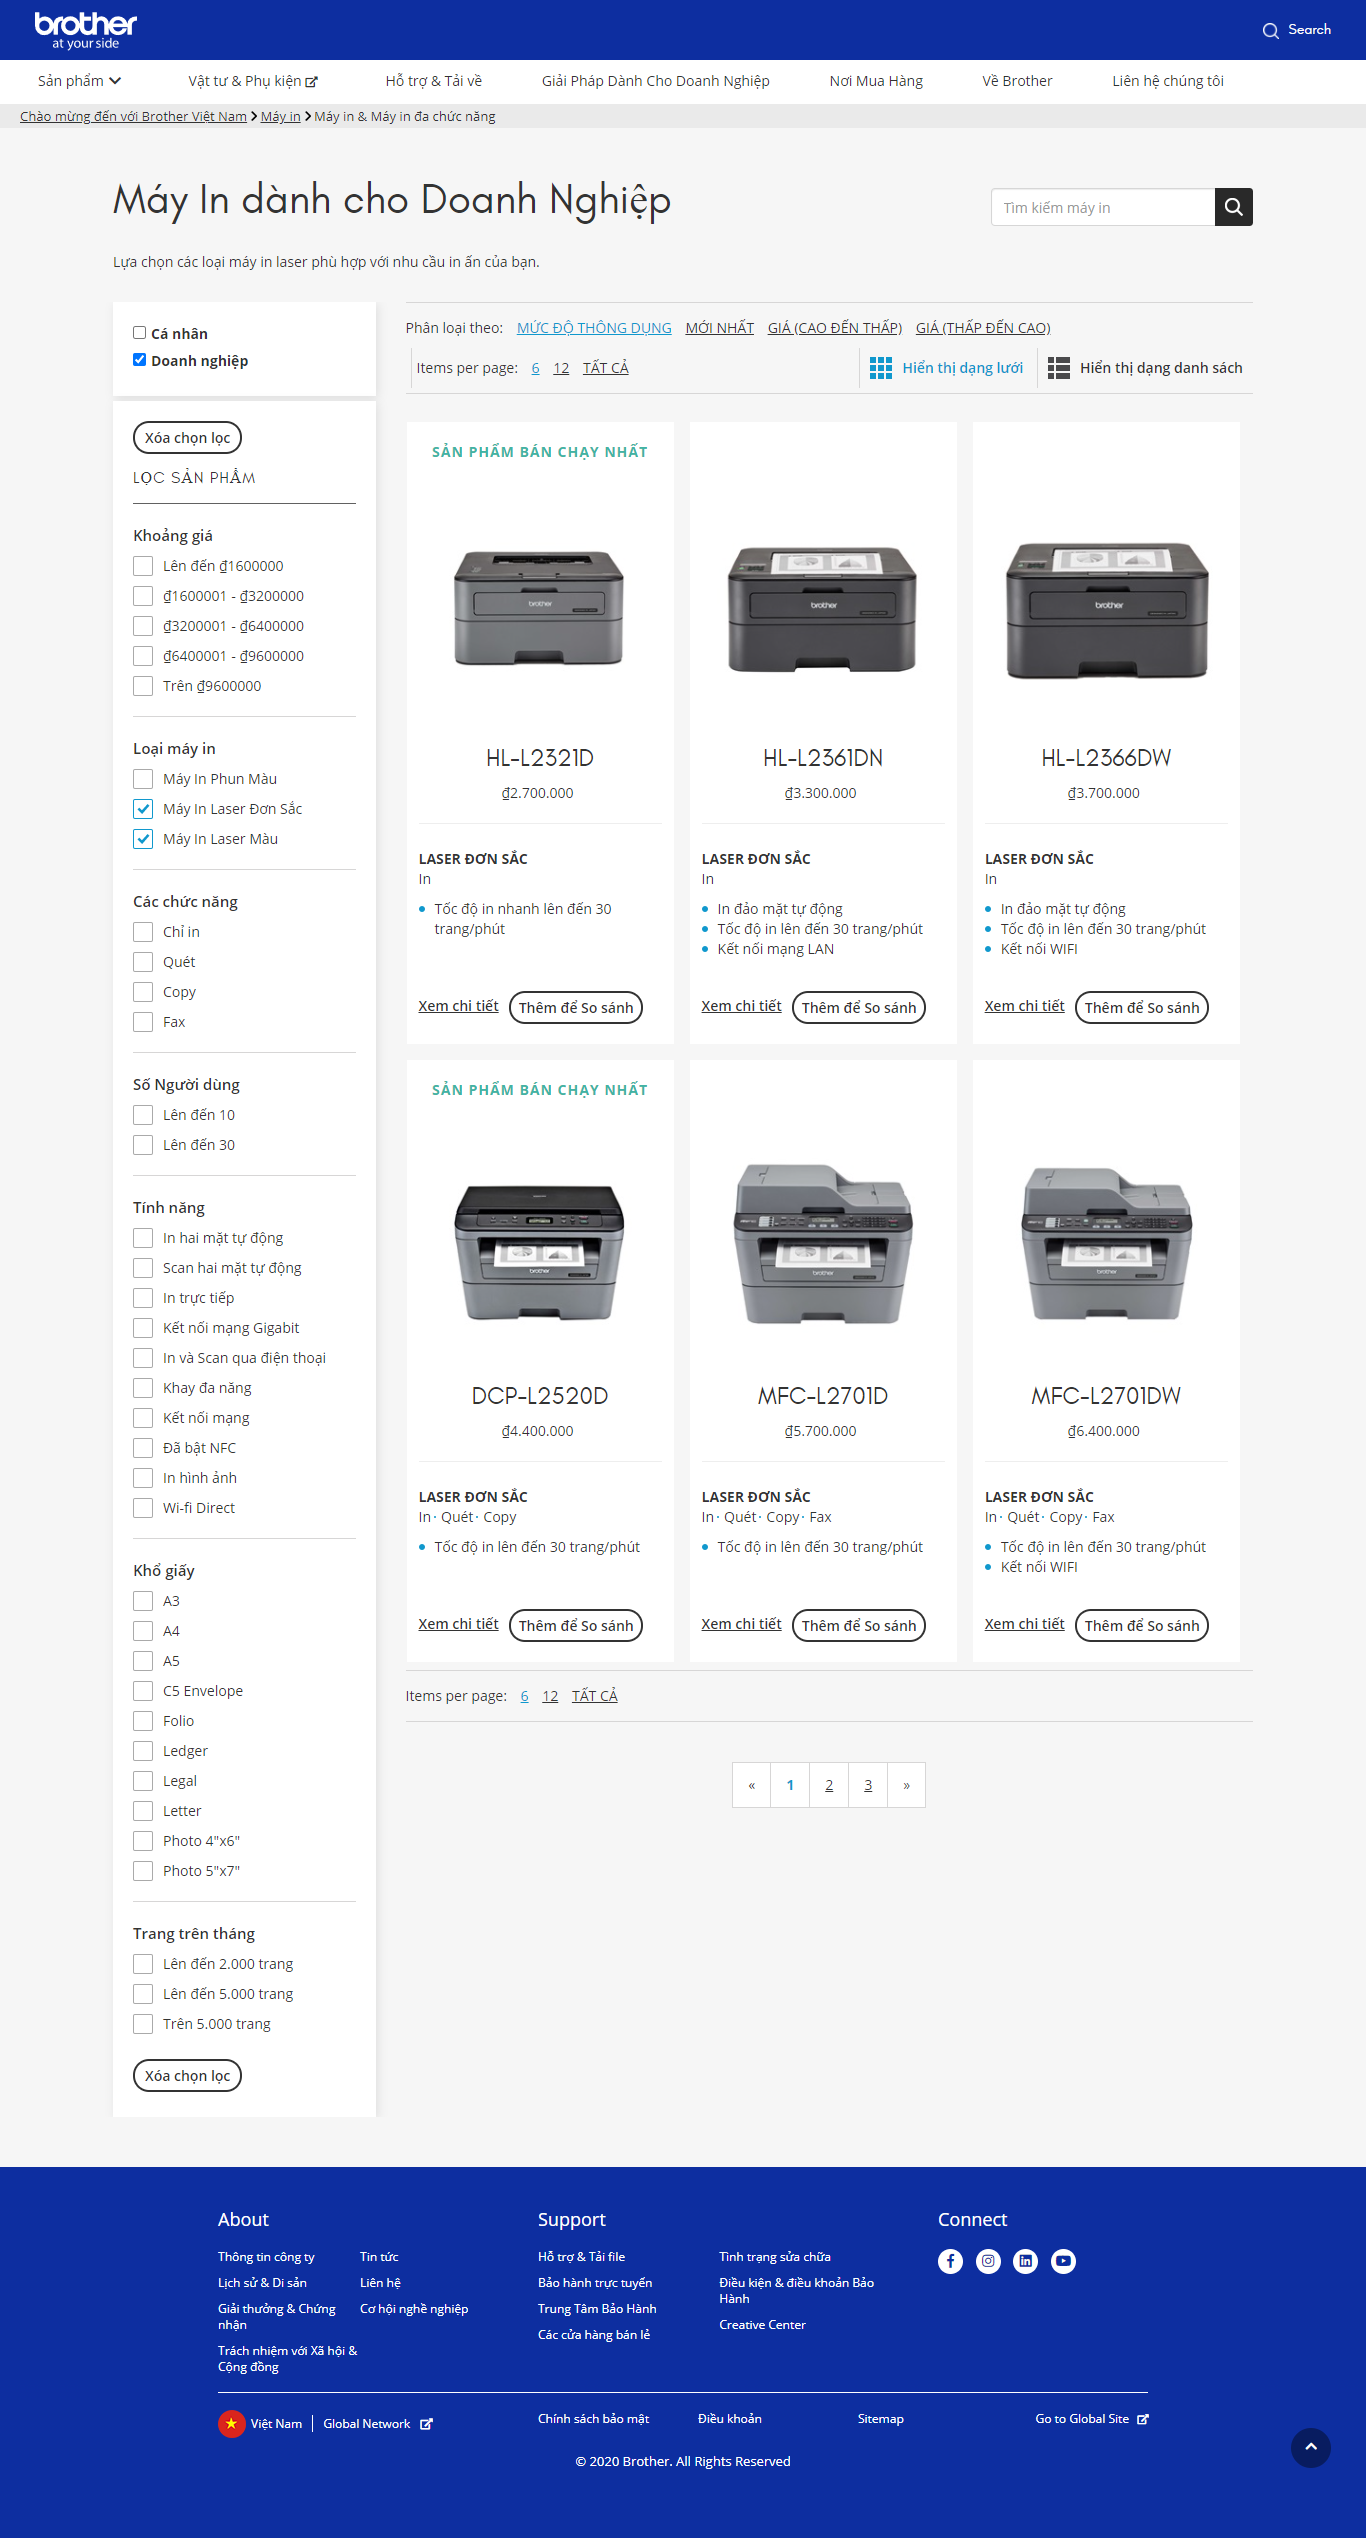Select Wi-fi Direct feature checkbox
Viewport: 1366px width, 2538px height.
pos(143,1508)
